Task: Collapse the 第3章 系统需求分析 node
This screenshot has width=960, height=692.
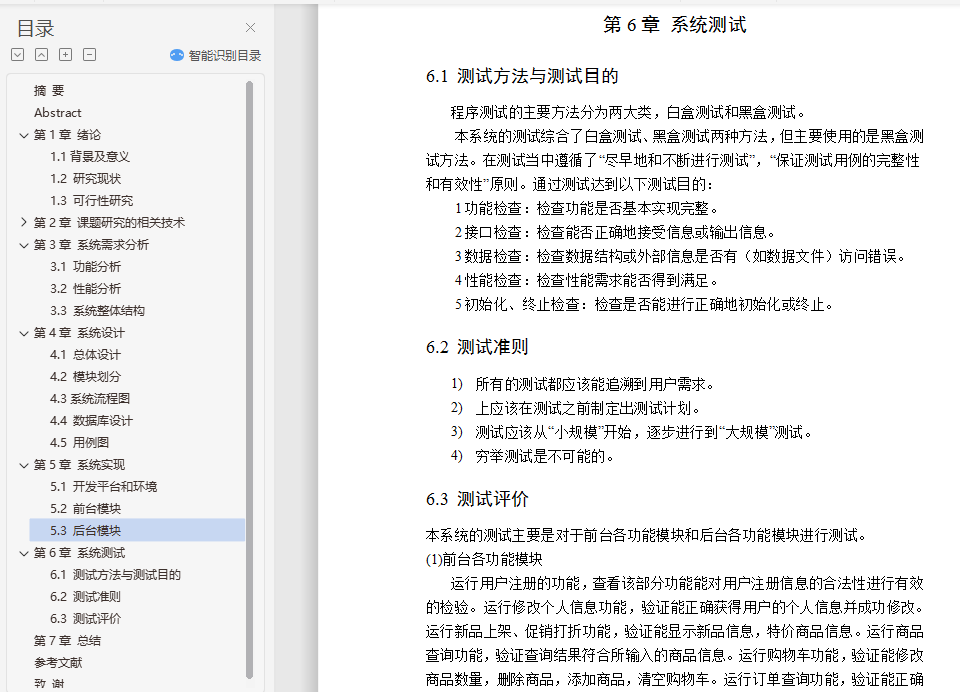Action: point(24,246)
